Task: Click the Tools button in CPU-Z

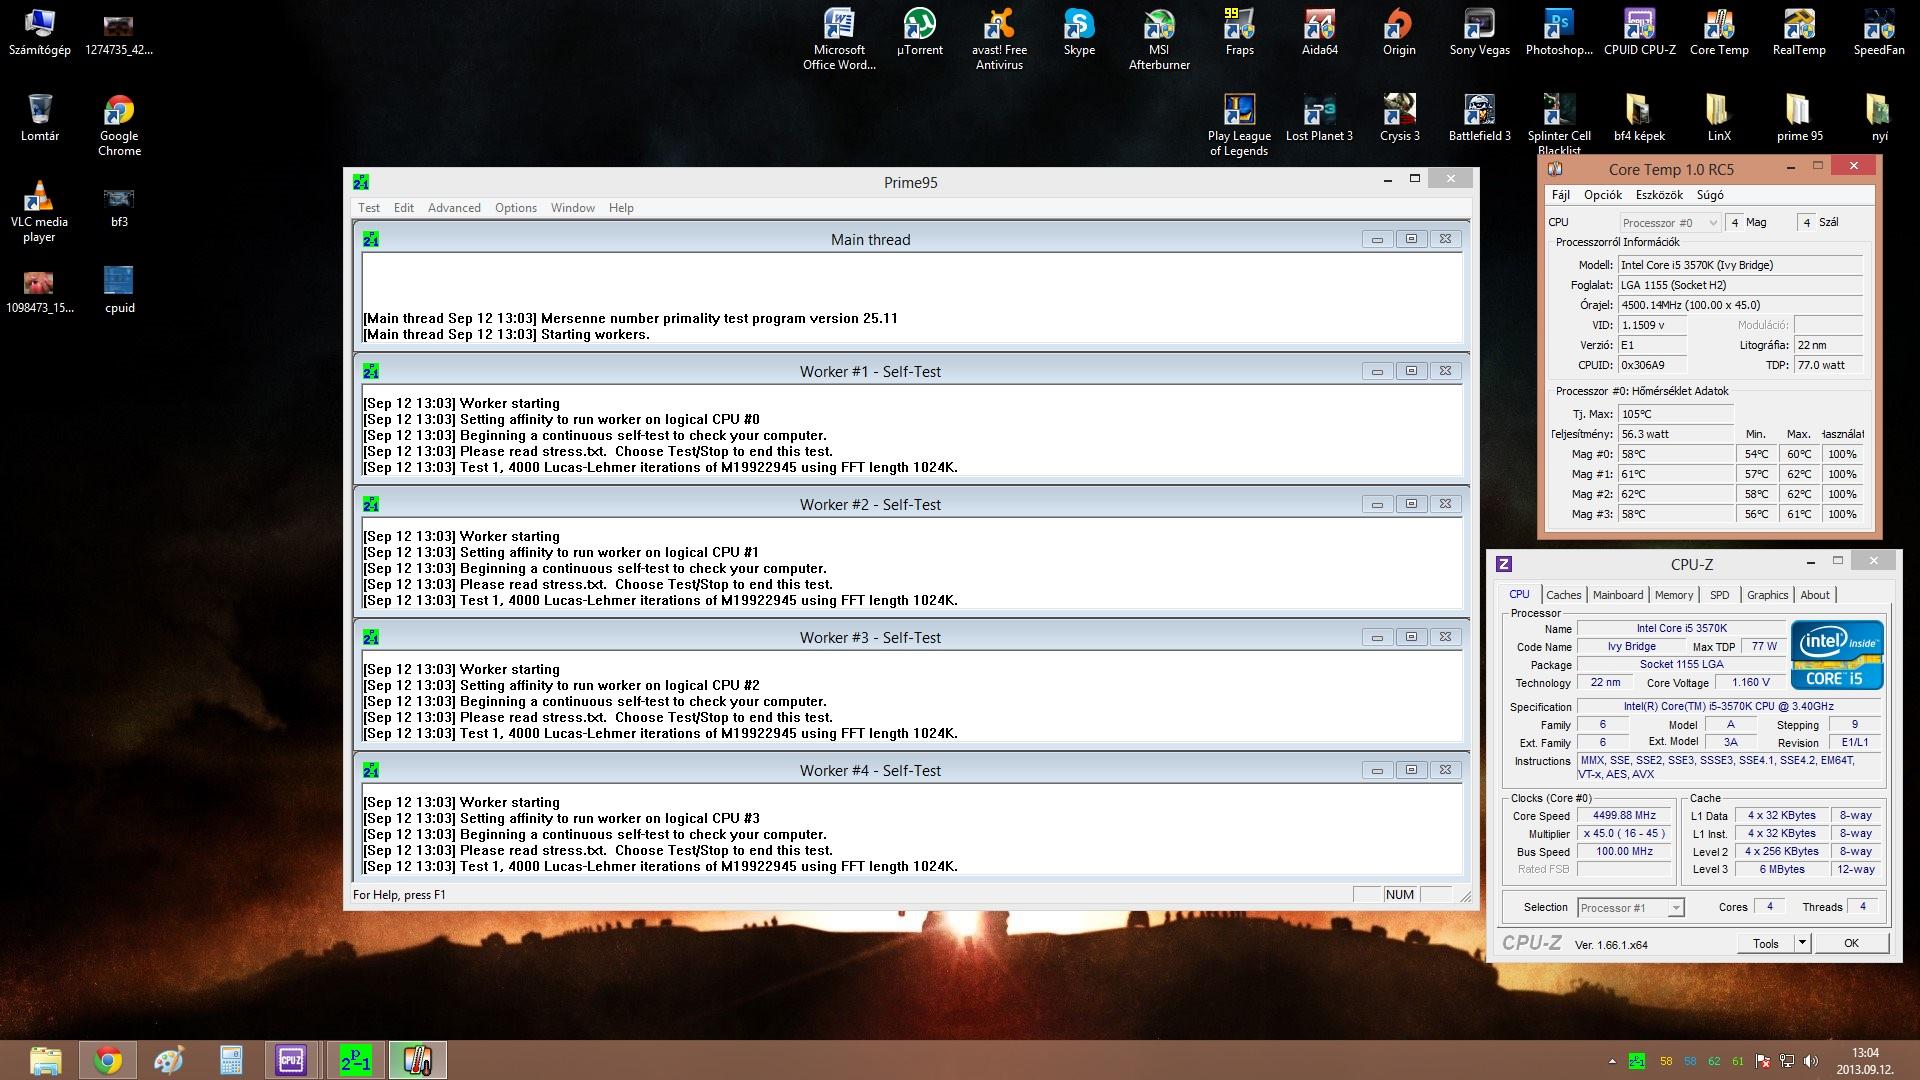Action: click(x=1766, y=943)
